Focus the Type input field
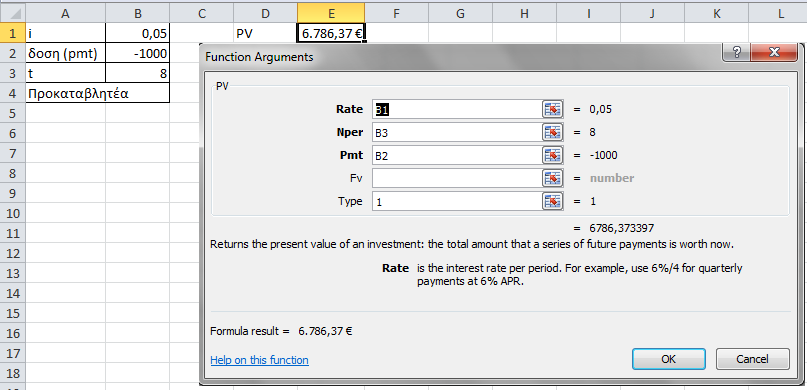The width and height of the screenshot is (807, 390). (457, 201)
